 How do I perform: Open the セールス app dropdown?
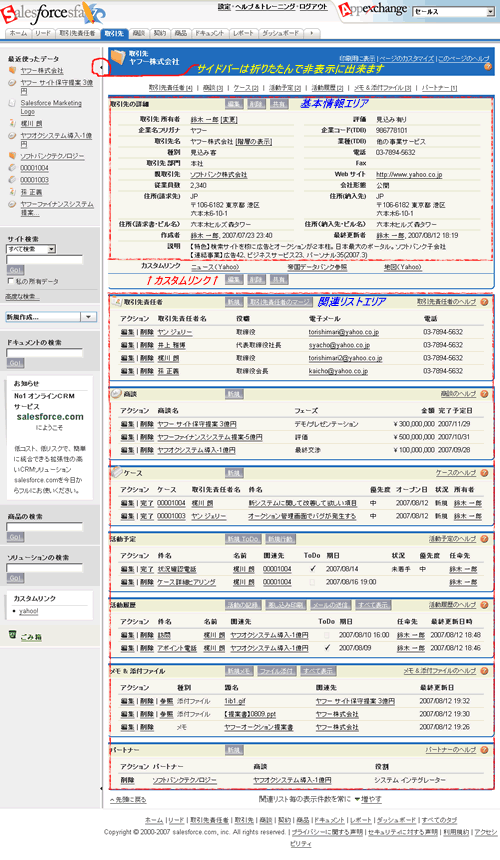click(x=454, y=12)
